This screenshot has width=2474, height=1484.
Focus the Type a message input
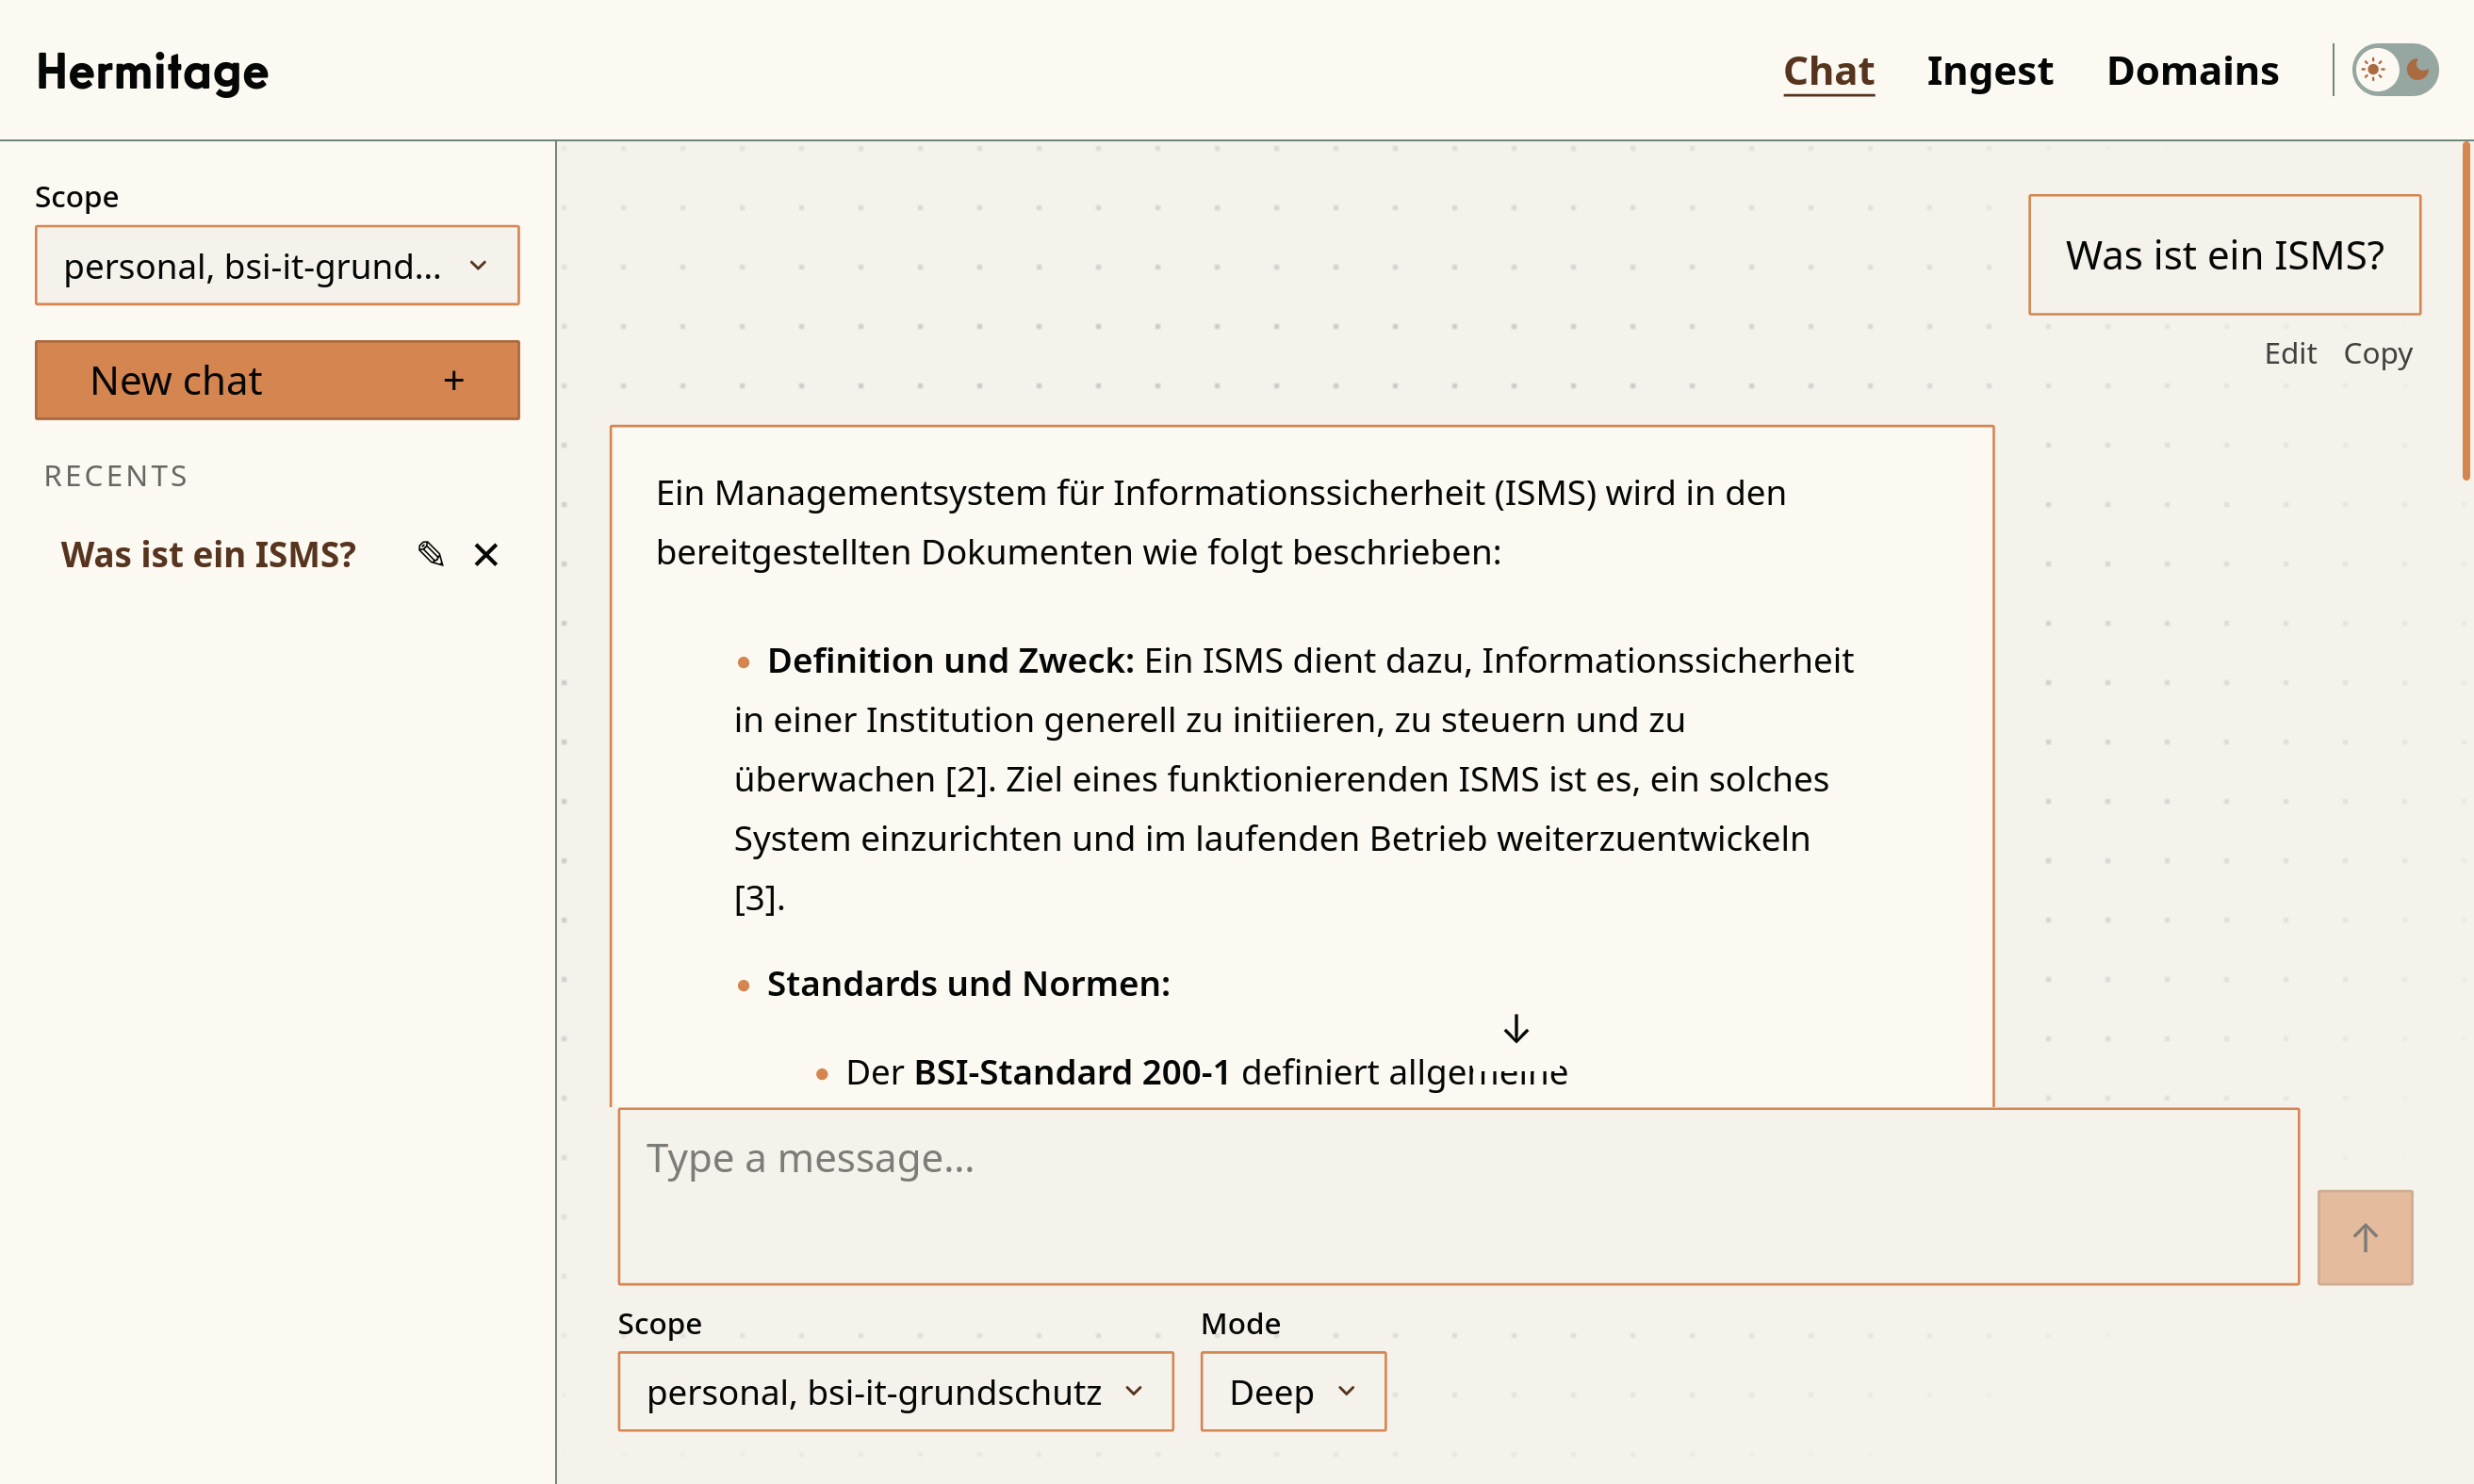1458,1196
